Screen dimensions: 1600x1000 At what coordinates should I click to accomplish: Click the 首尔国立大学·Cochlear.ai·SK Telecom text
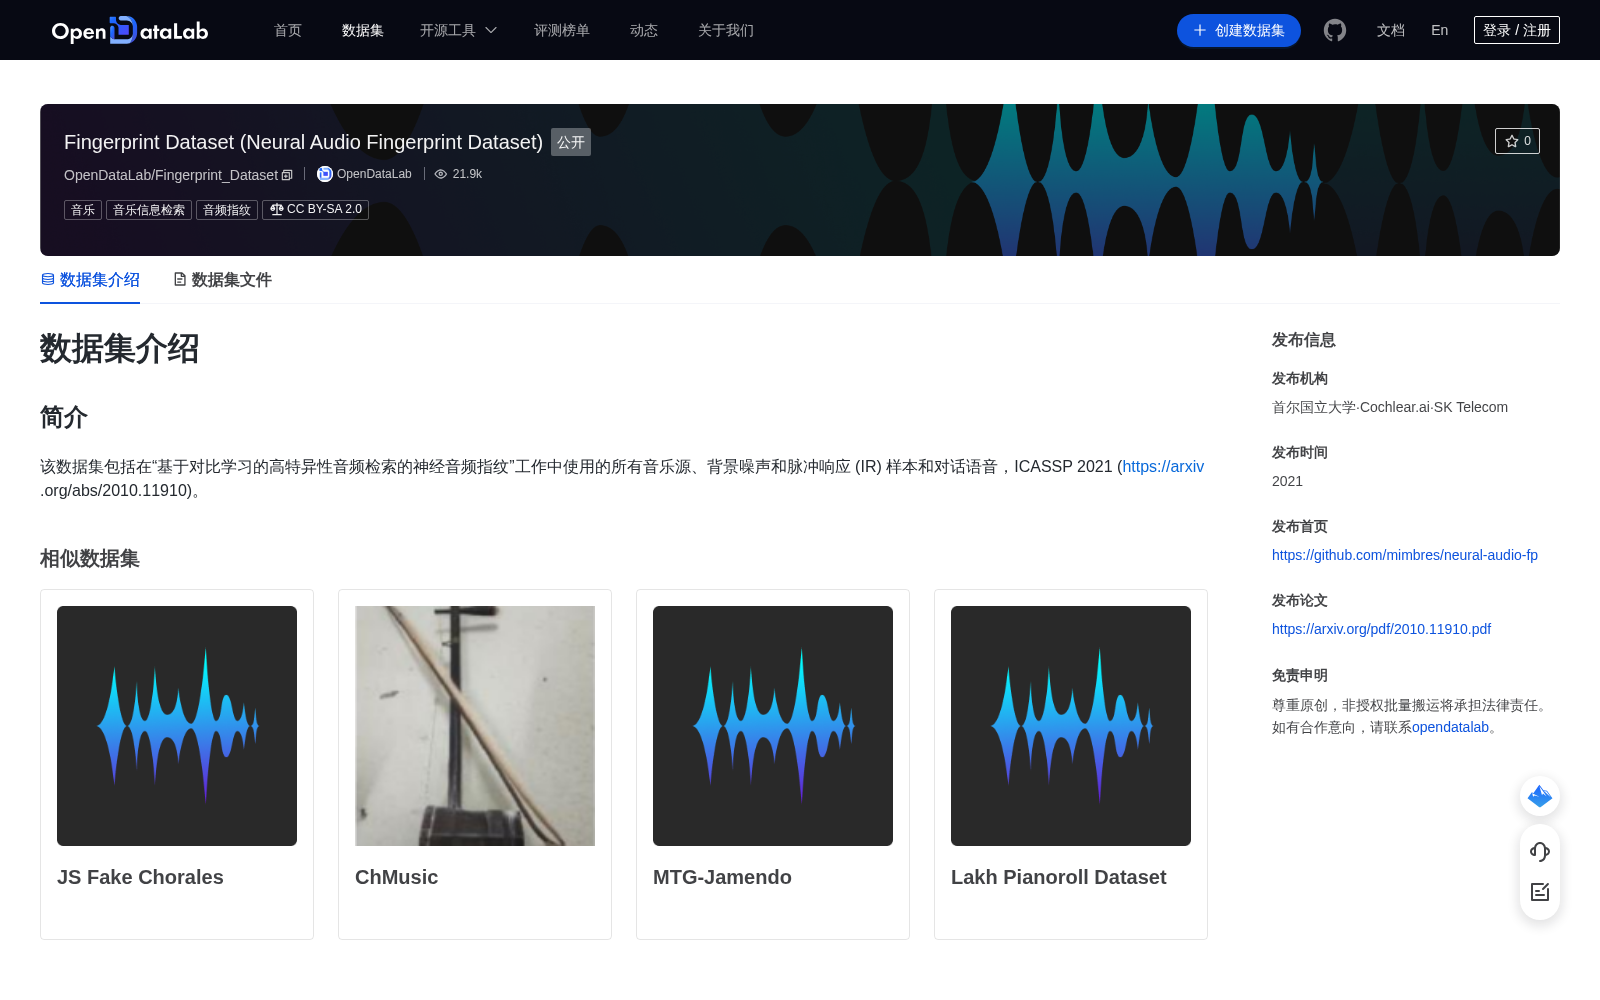1390,407
